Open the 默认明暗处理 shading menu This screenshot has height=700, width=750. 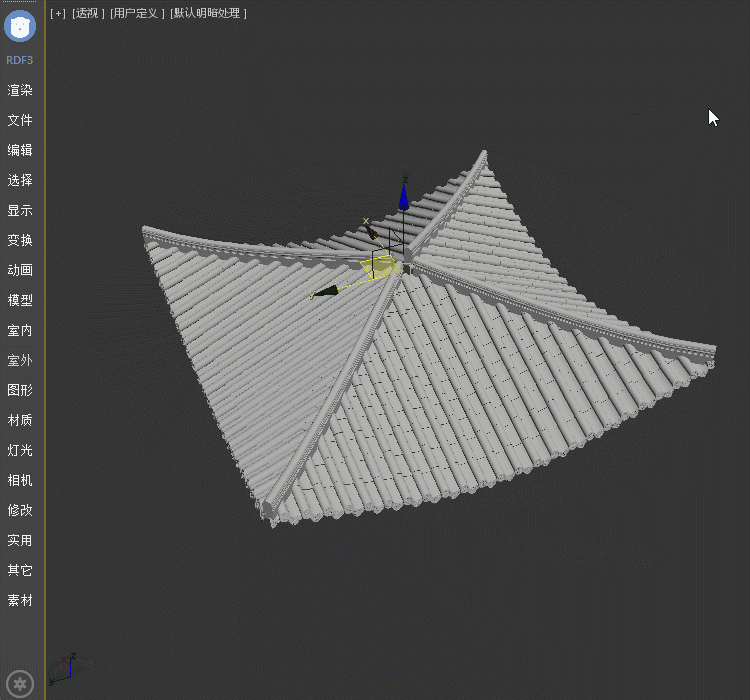209,13
